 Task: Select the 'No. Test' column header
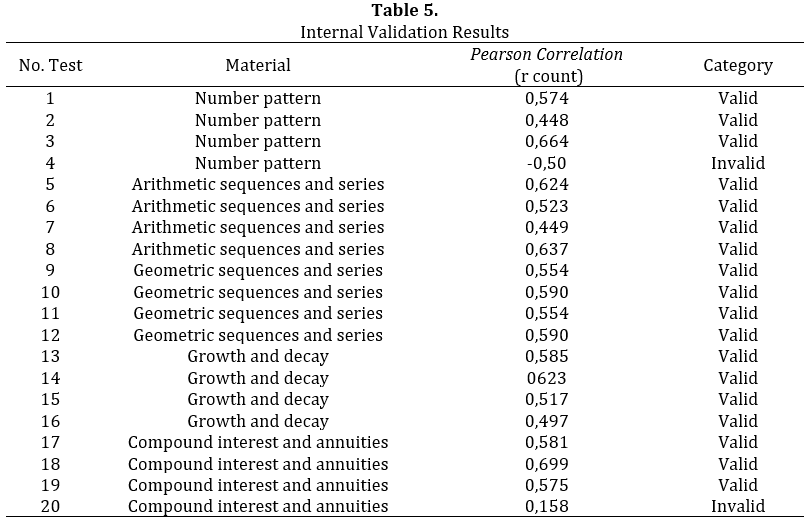[x=50, y=65]
